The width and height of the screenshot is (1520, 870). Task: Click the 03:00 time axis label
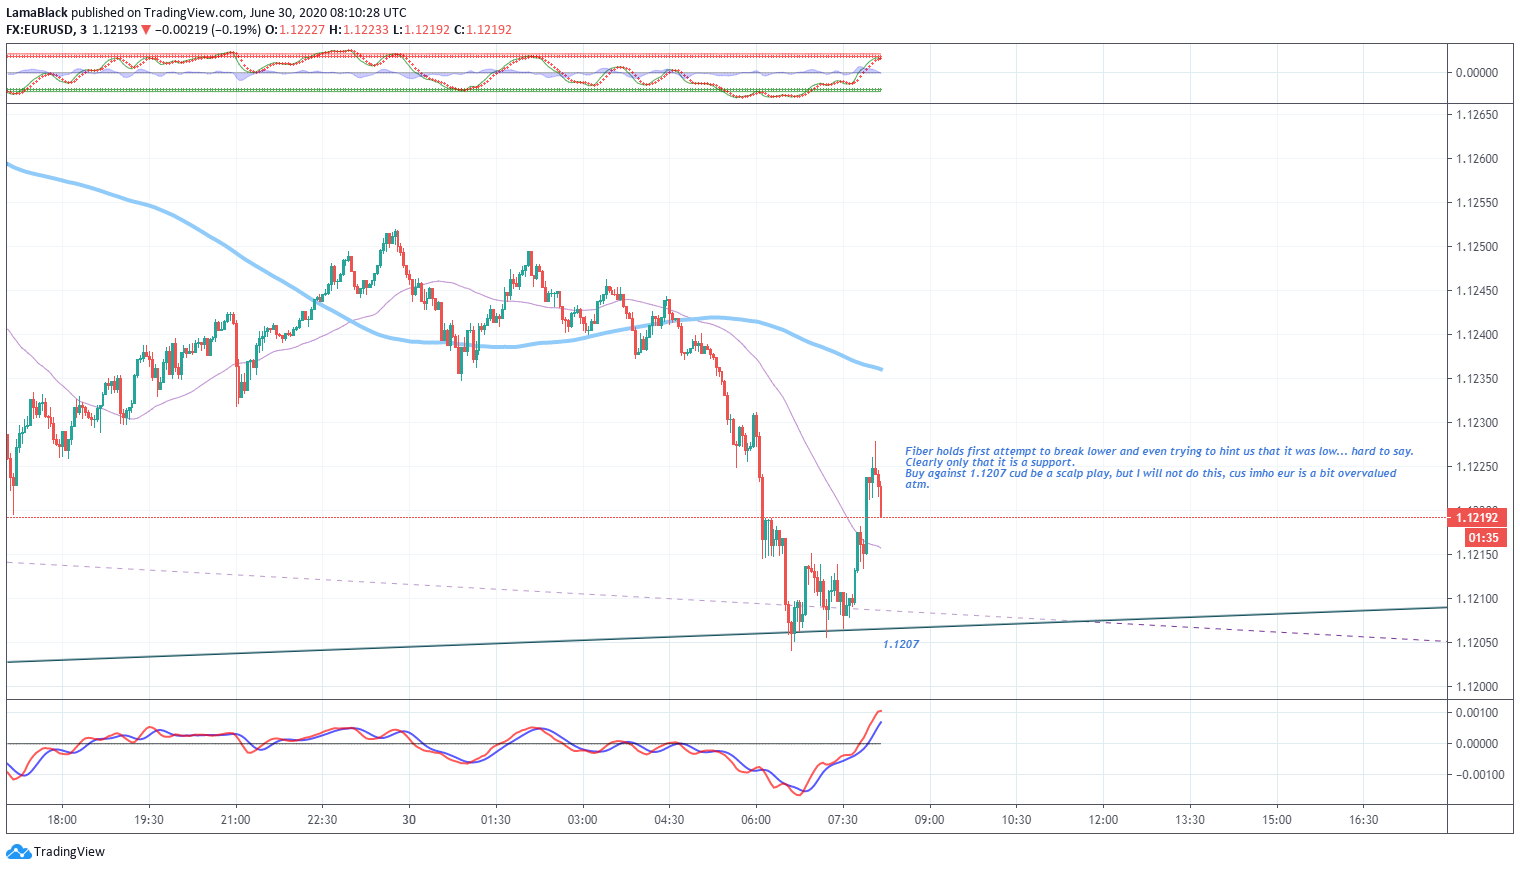pyautogui.click(x=583, y=820)
